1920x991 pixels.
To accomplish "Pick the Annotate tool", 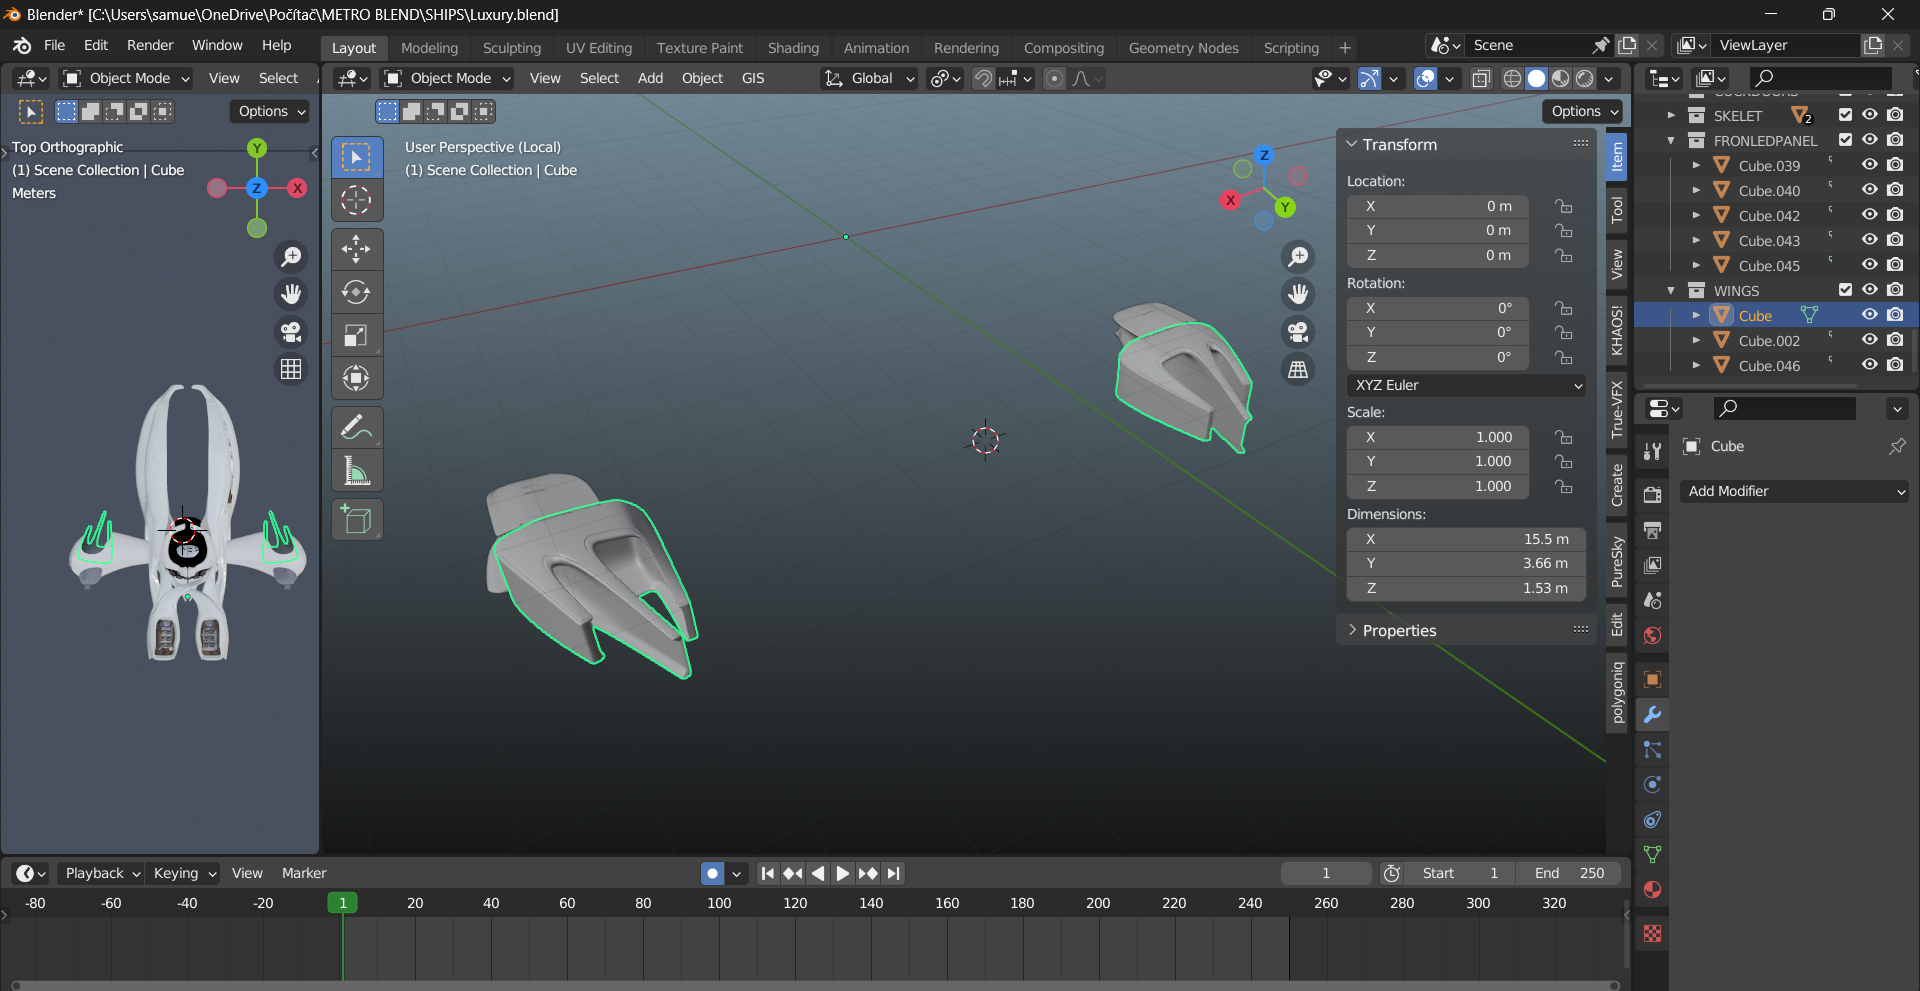I will (x=357, y=427).
